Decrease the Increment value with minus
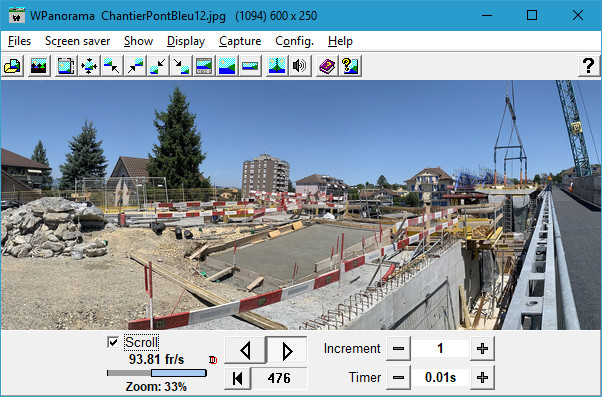Screen dimensions: 602x397 398,348
